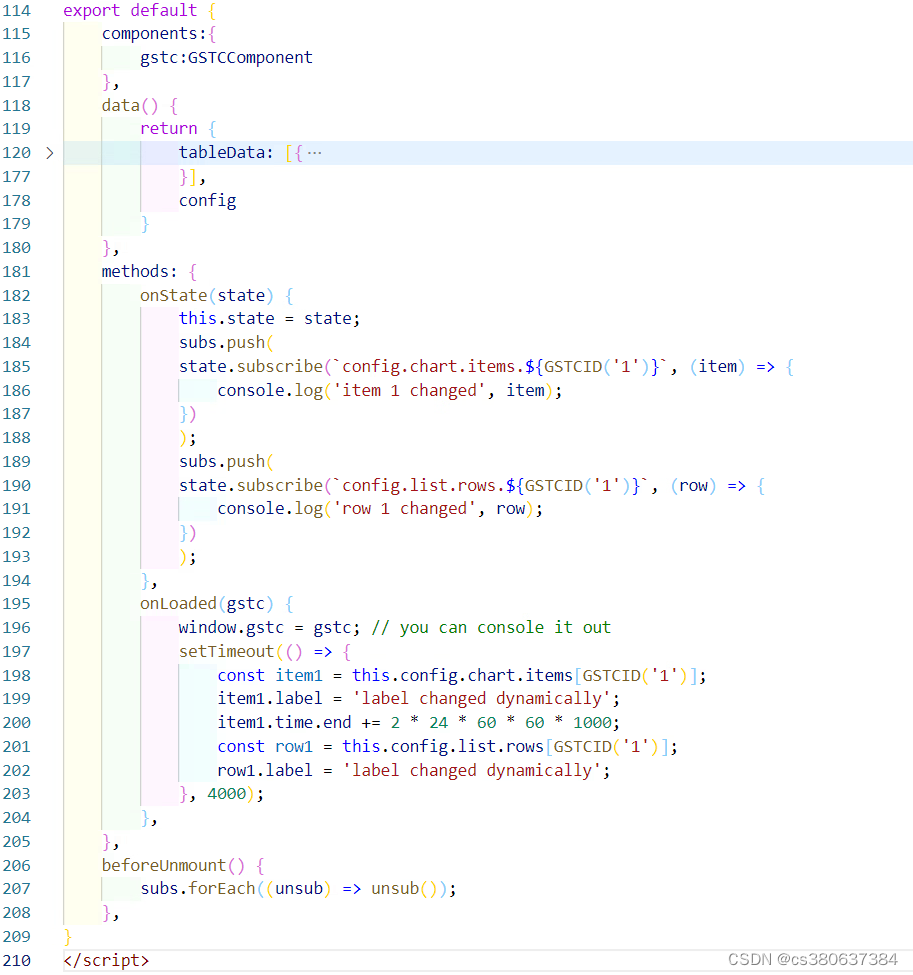Click 'beforeUnmount()' on line 206
The width and height of the screenshot is (913, 975).
tap(174, 866)
